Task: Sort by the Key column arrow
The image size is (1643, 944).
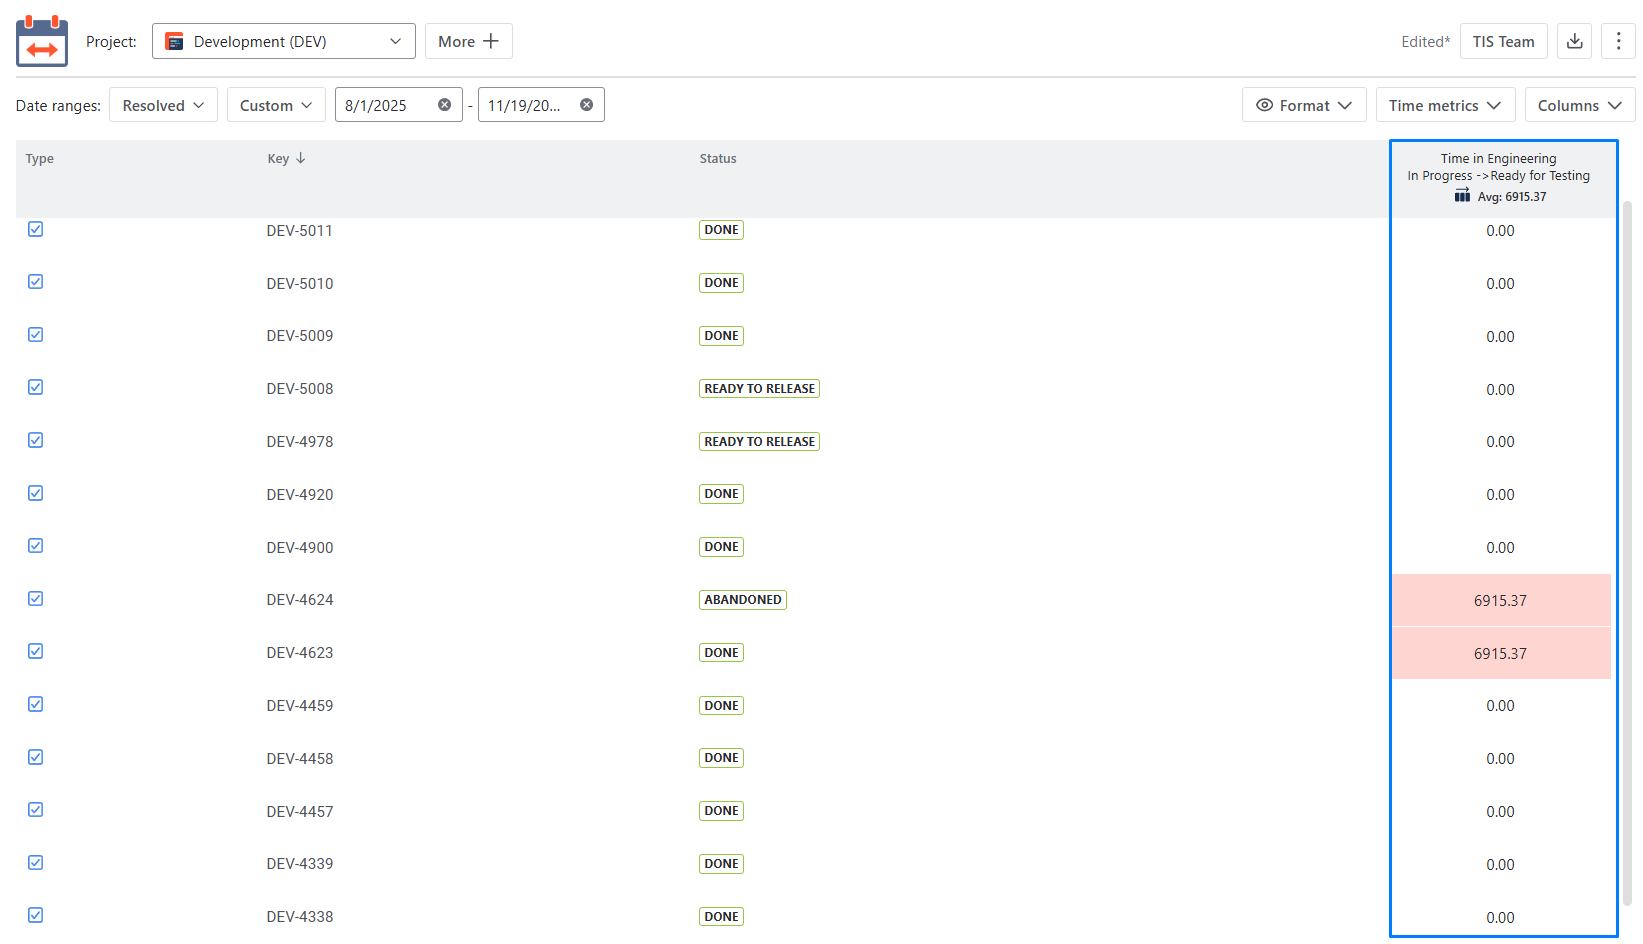Action: click(x=301, y=158)
